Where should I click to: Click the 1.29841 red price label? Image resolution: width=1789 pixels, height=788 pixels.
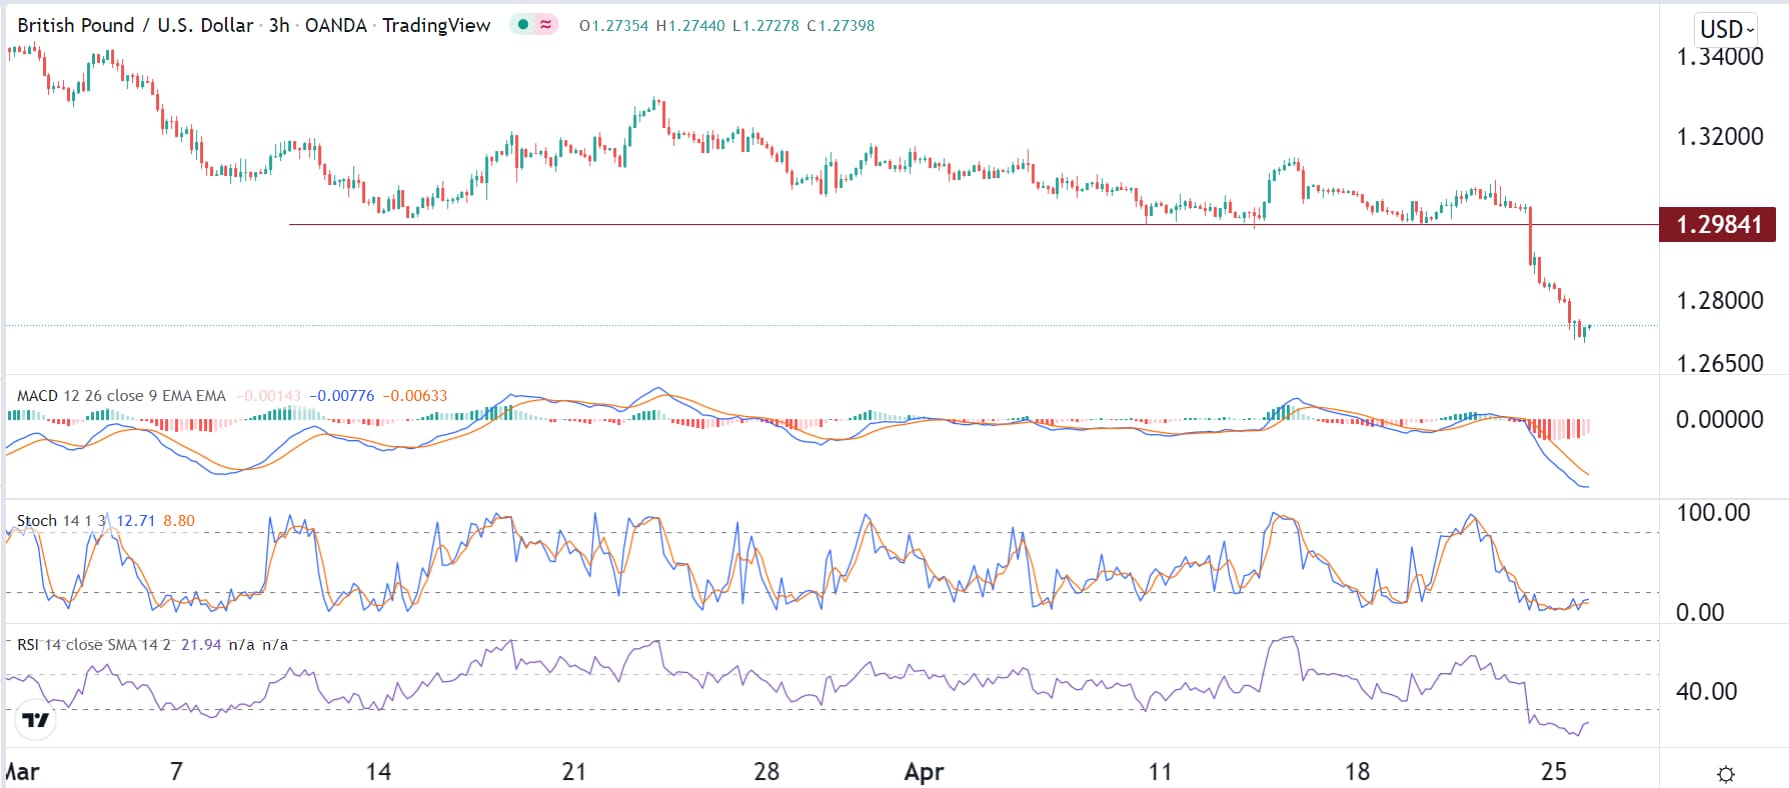point(1717,224)
